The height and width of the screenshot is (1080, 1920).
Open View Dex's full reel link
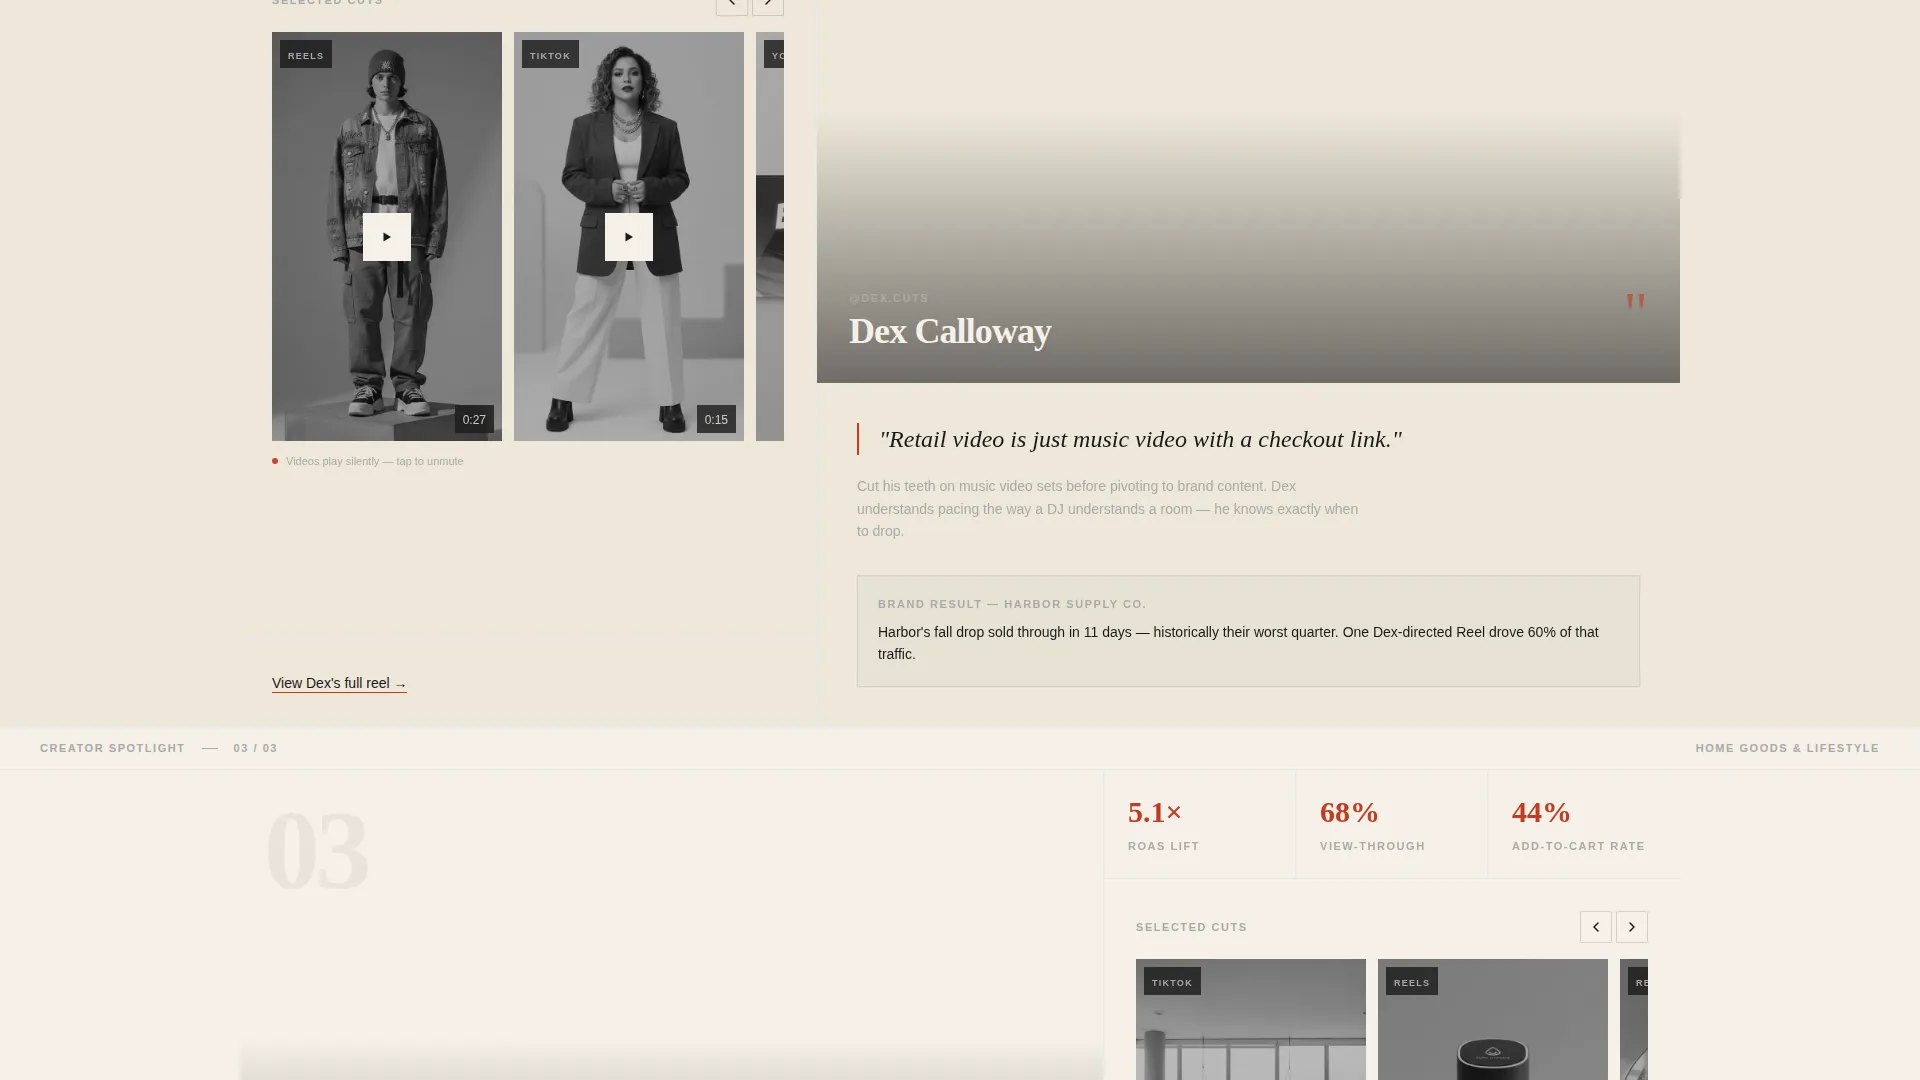(x=339, y=683)
